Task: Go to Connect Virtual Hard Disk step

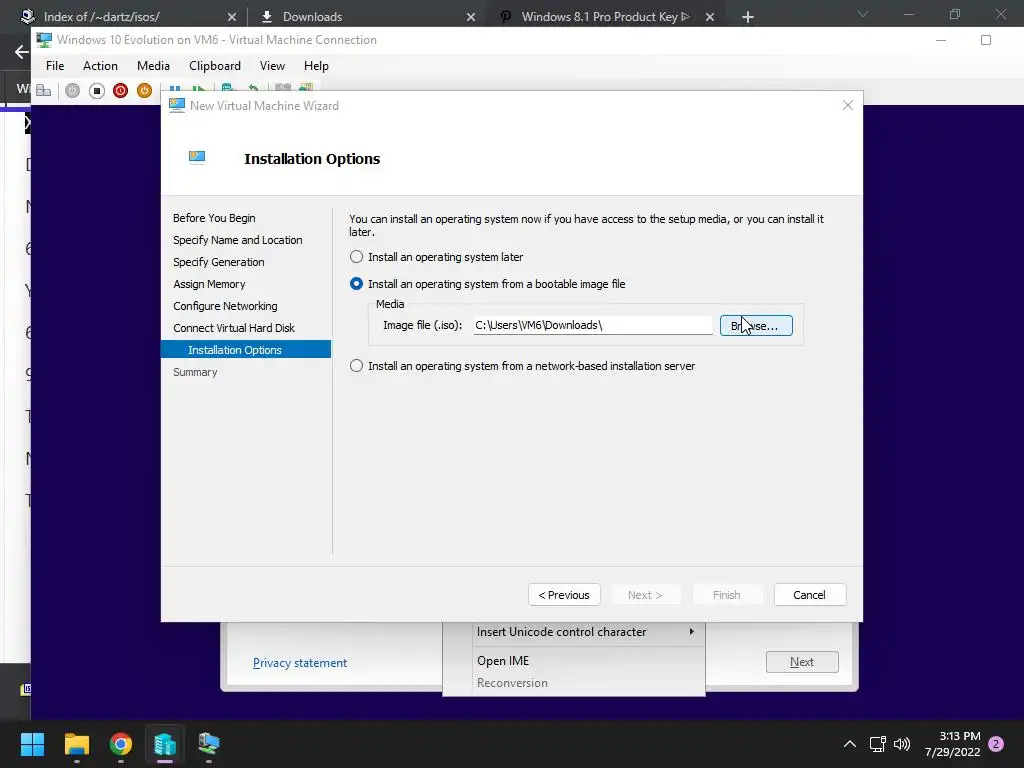Action: coord(234,328)
